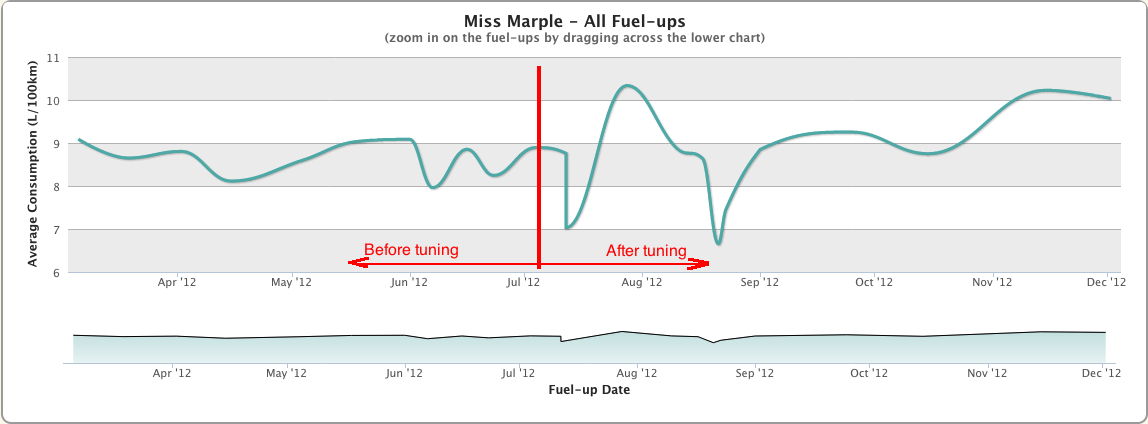Click the 'Fuel-up Date' axis title
This screenshot has width=1148, height=424.
click(x=589, y=390)
